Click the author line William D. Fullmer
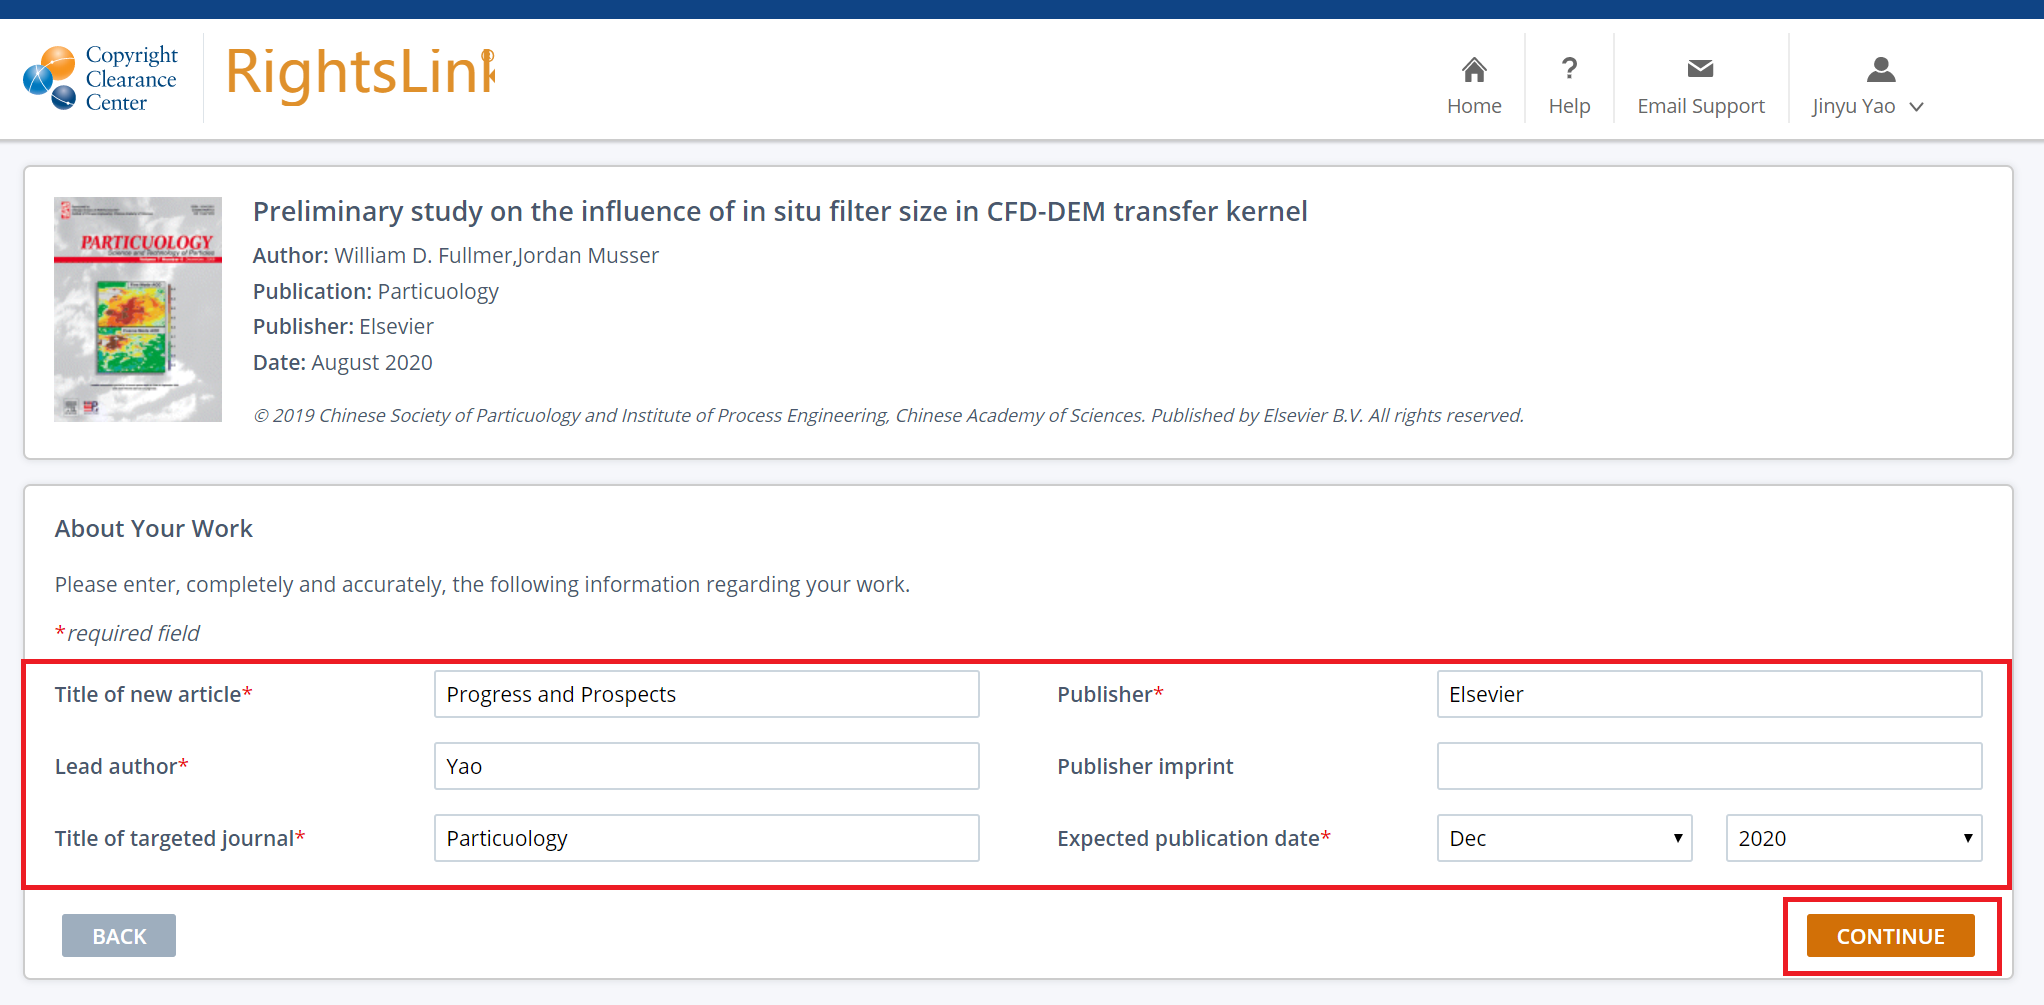2044x1005 pixels. pos(456,256)
